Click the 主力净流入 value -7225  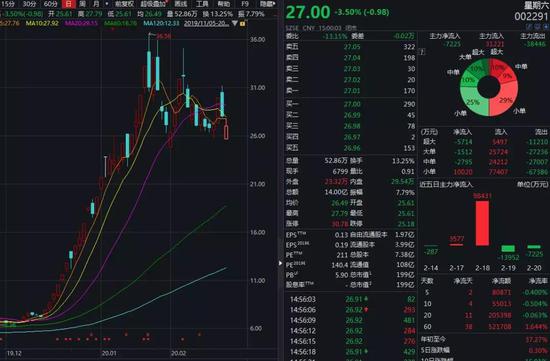(451, 44)
